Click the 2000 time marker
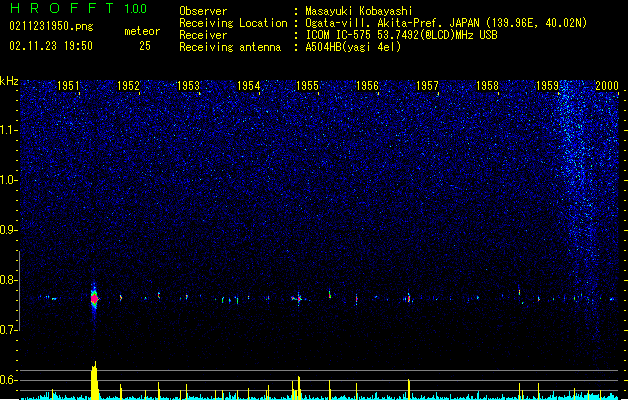629x400 pixels. [x=607, y=85]
